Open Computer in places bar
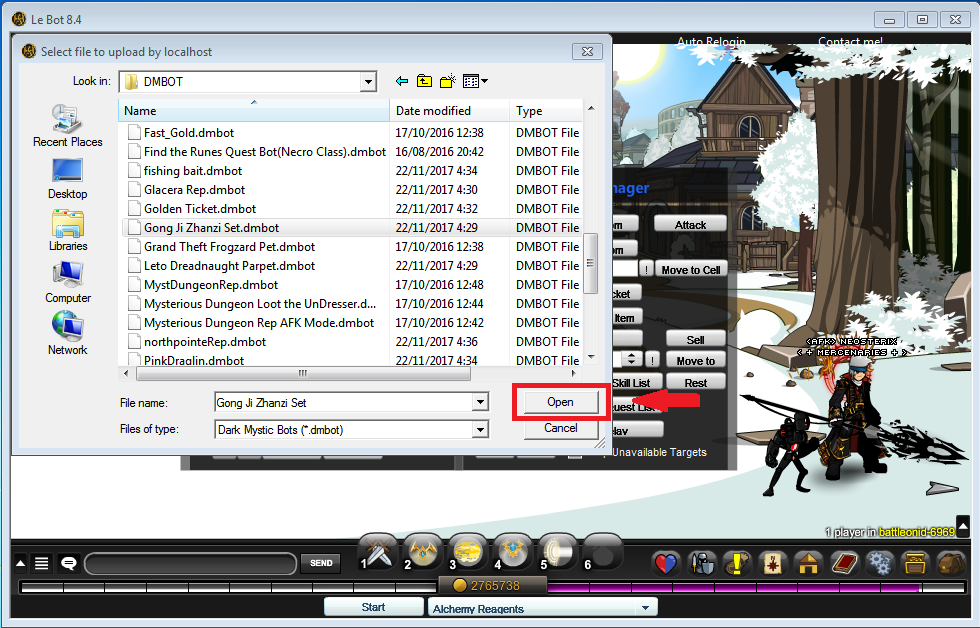The width and height of the screenshot is (980, 628). pyautogui.click(x=68, y=282)
